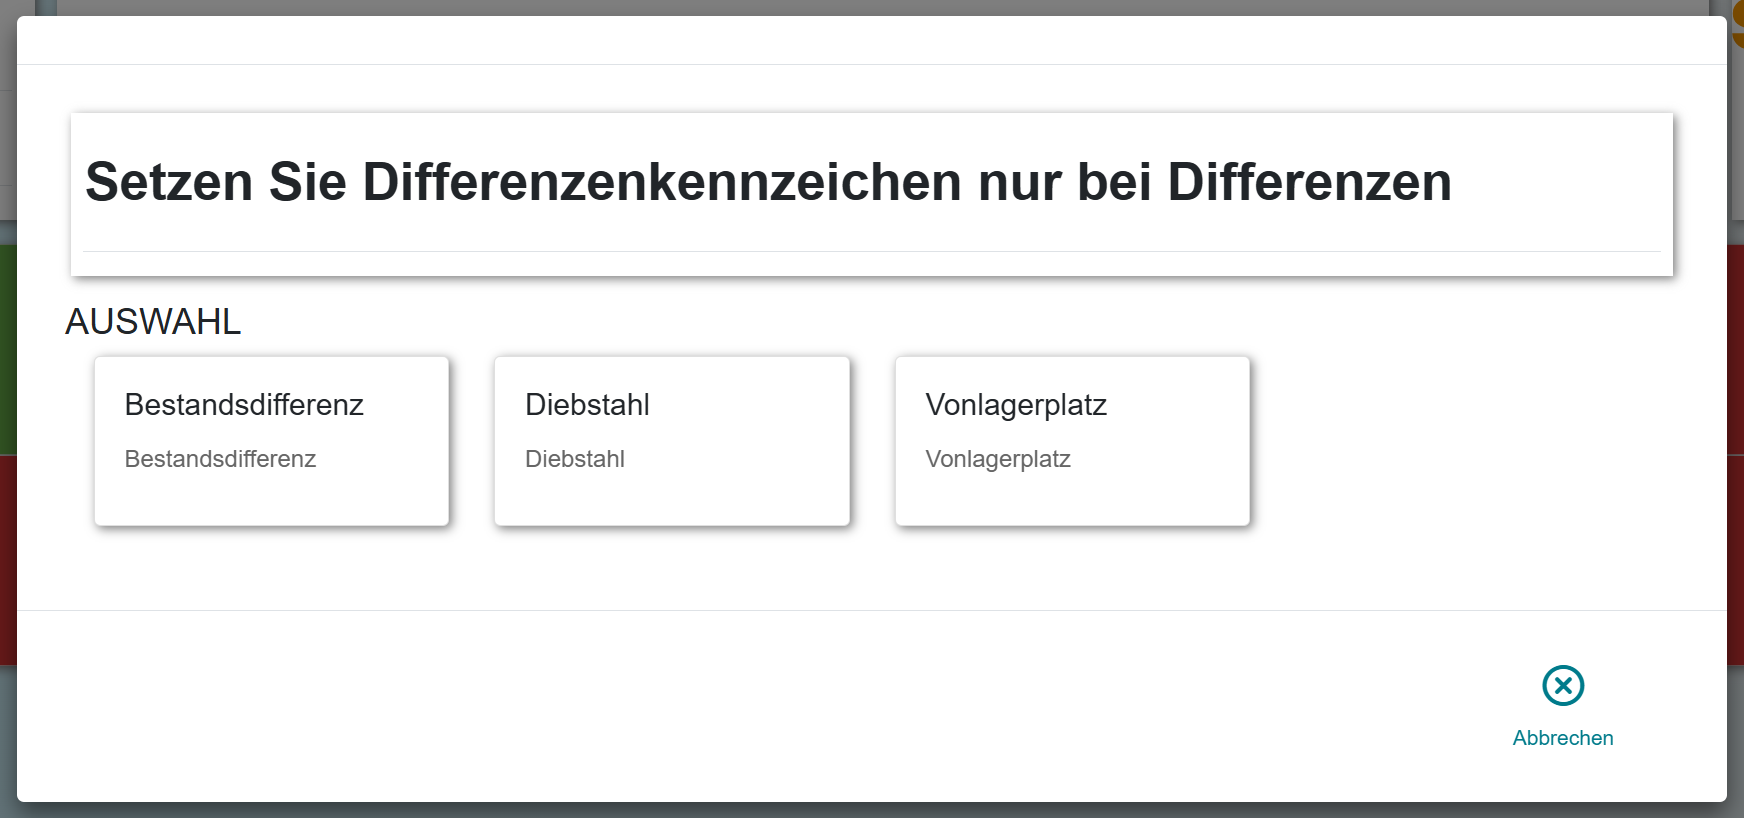Click the circled X cancel icon
The height and width of the screenshot is (818, 1744).
[1563, 686]
